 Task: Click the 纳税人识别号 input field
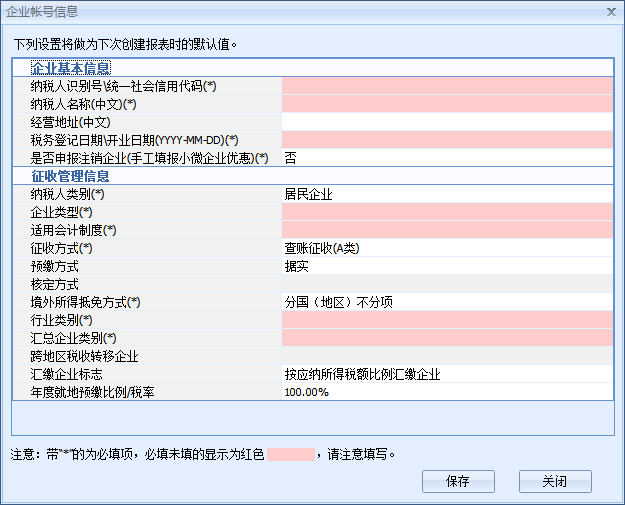point(446,86)
